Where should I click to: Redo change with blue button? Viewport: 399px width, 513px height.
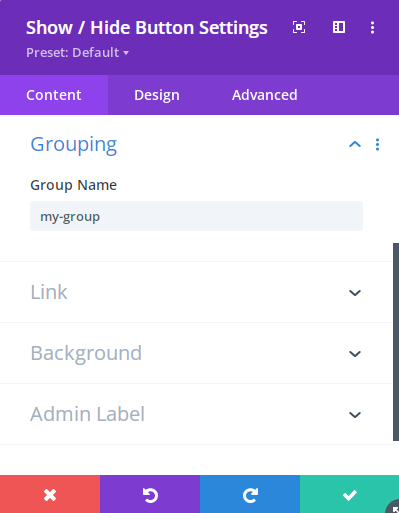(250, 495)
